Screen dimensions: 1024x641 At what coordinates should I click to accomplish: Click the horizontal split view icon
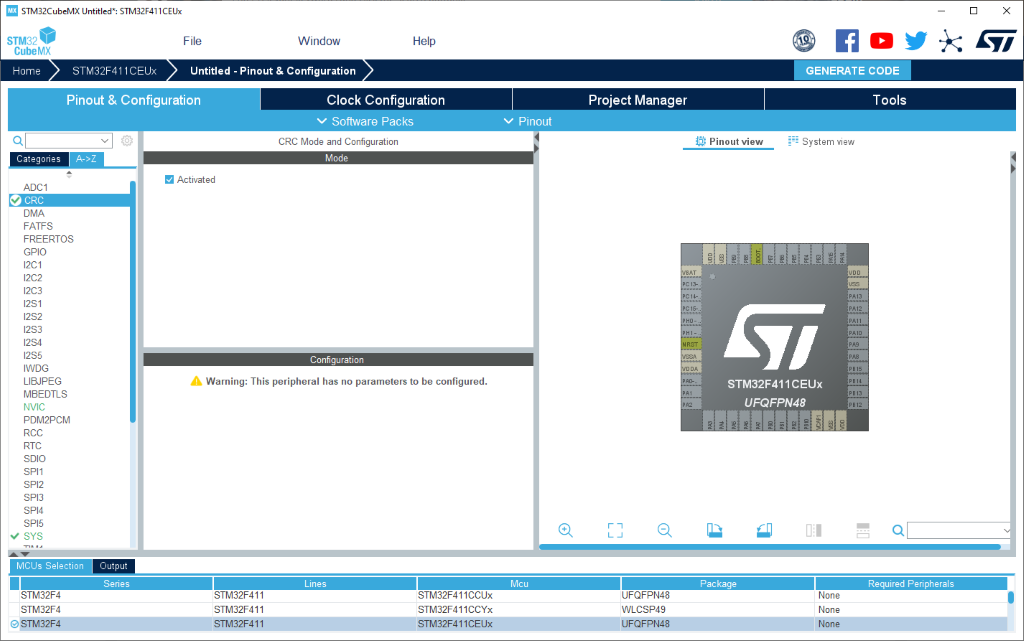point(863,530)
